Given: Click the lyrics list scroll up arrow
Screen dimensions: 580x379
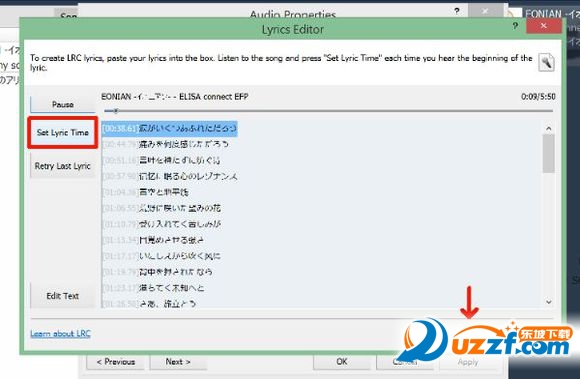Looking at the screenshot, I should 549,129.
